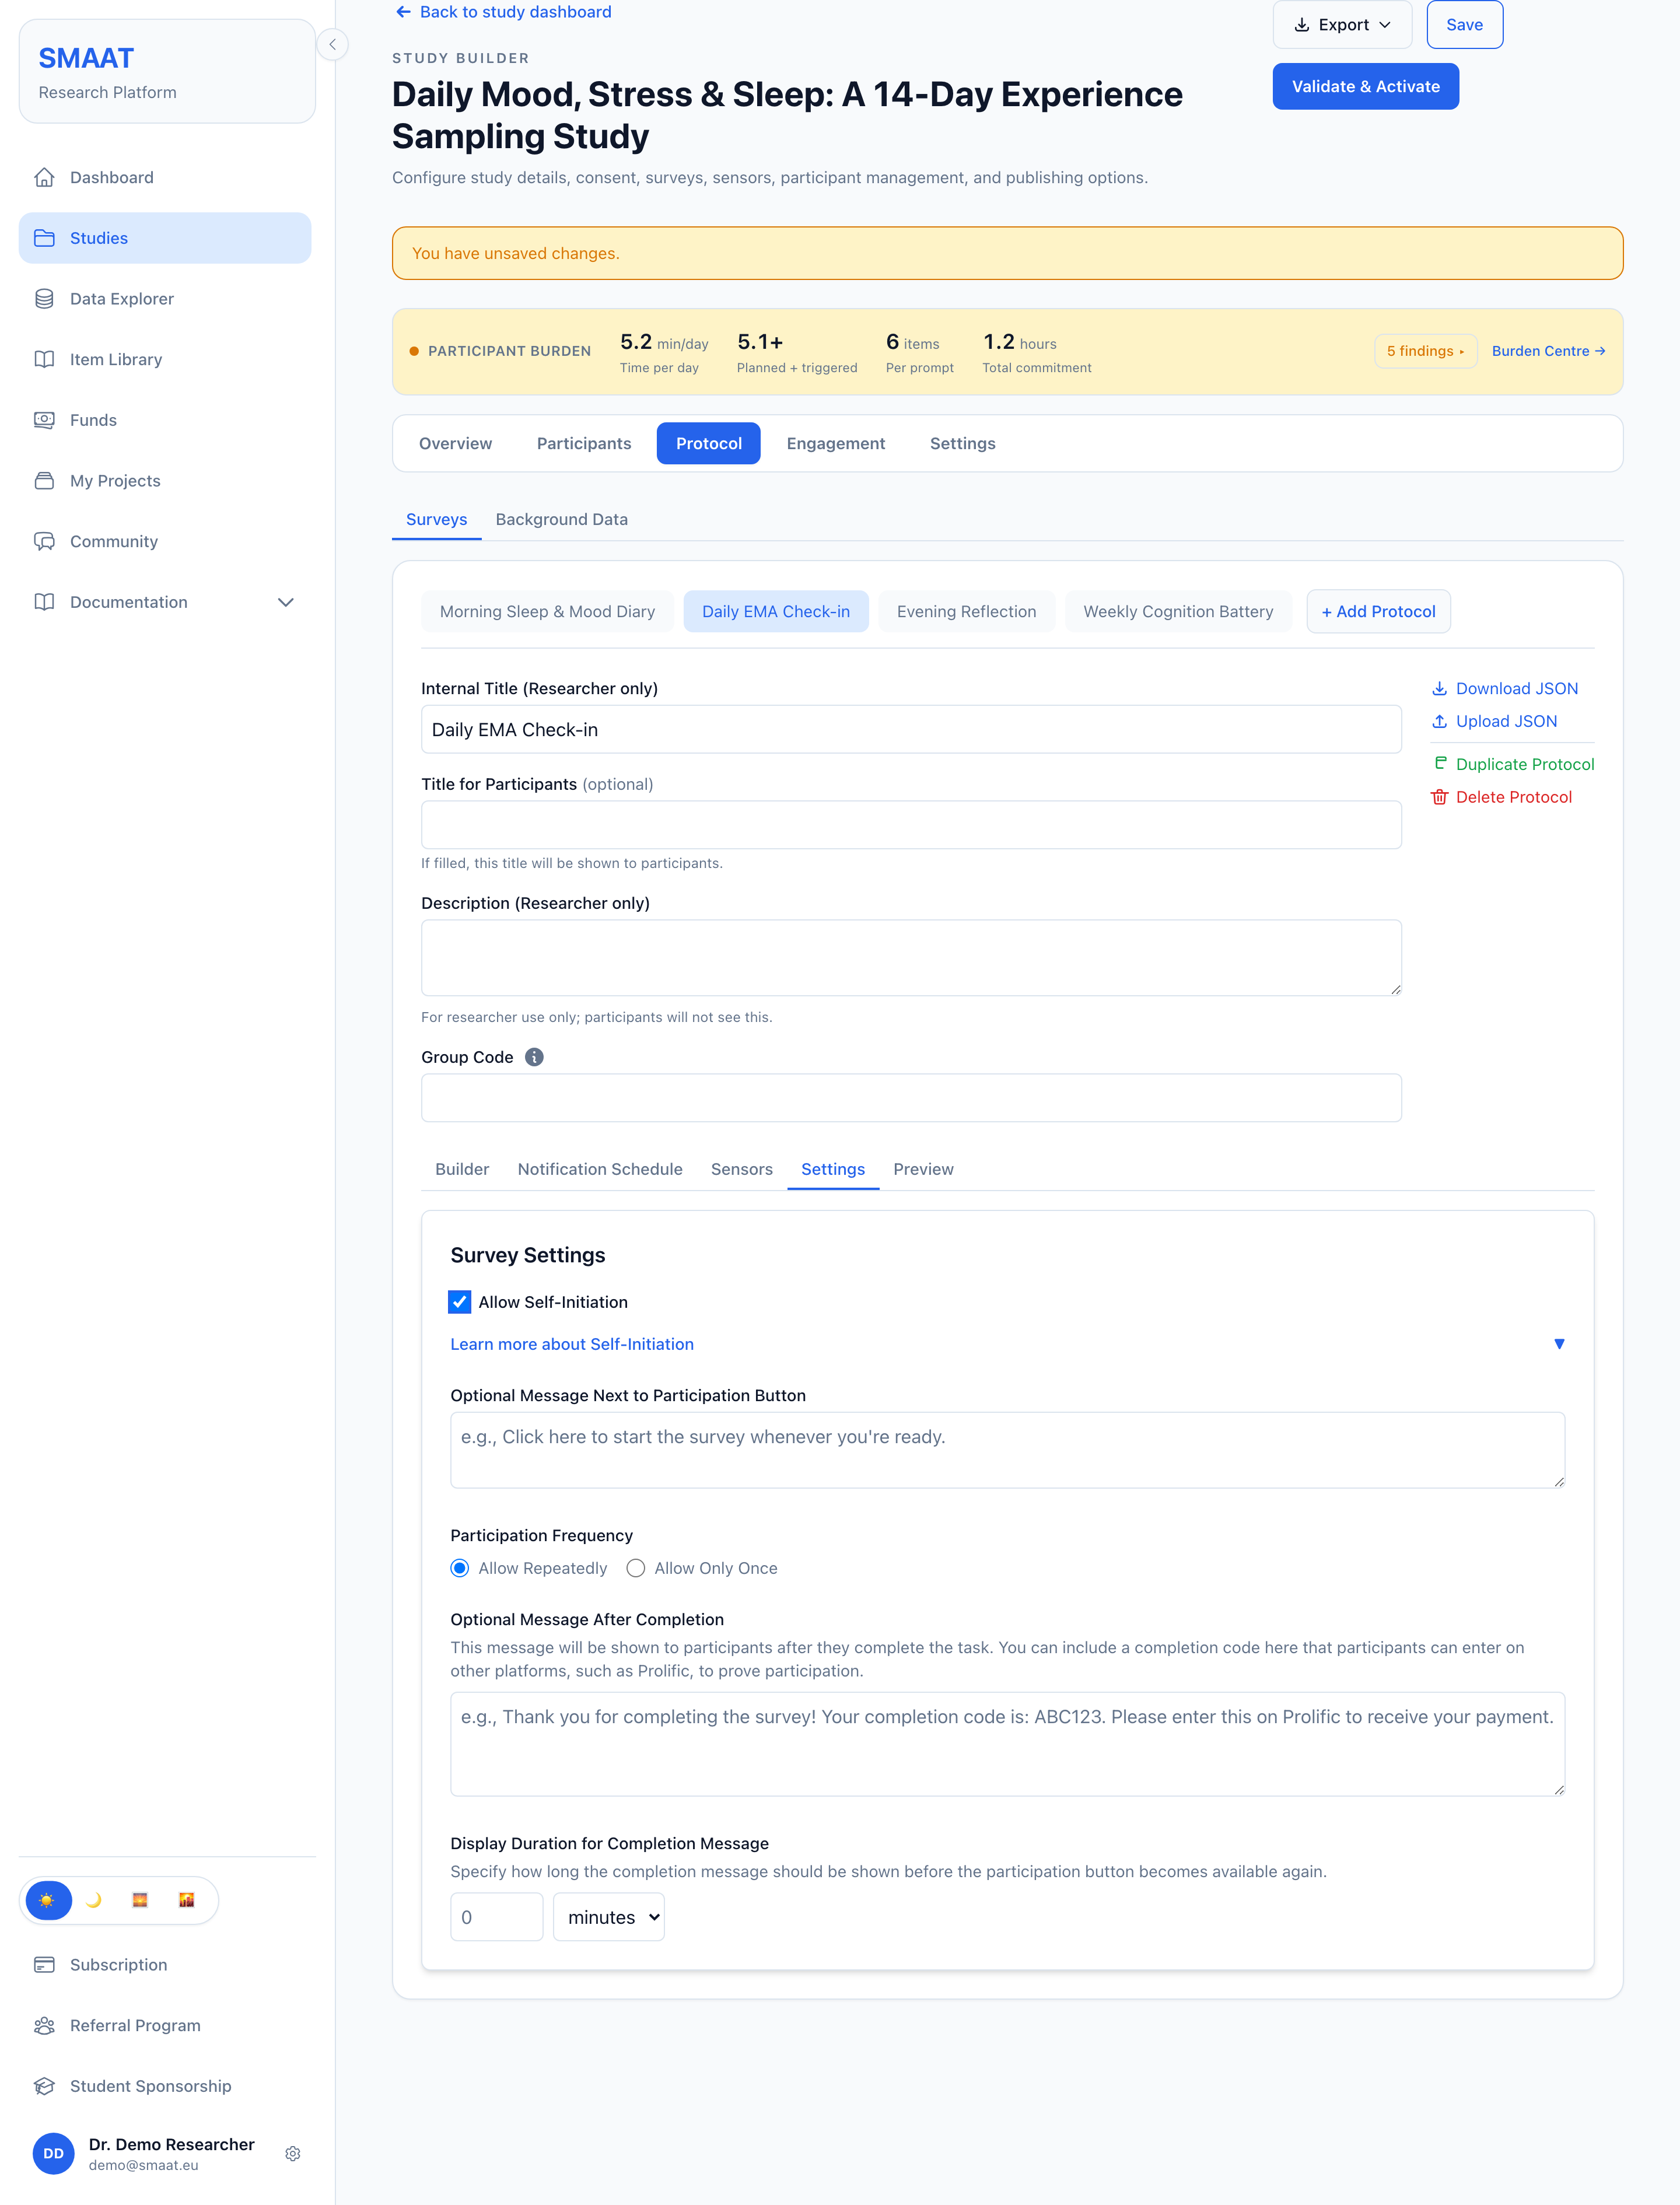The height and width of the screenshot is (2205, 1680).
Task: Open Burden Centre link
Action: (x=1549, y=351)
